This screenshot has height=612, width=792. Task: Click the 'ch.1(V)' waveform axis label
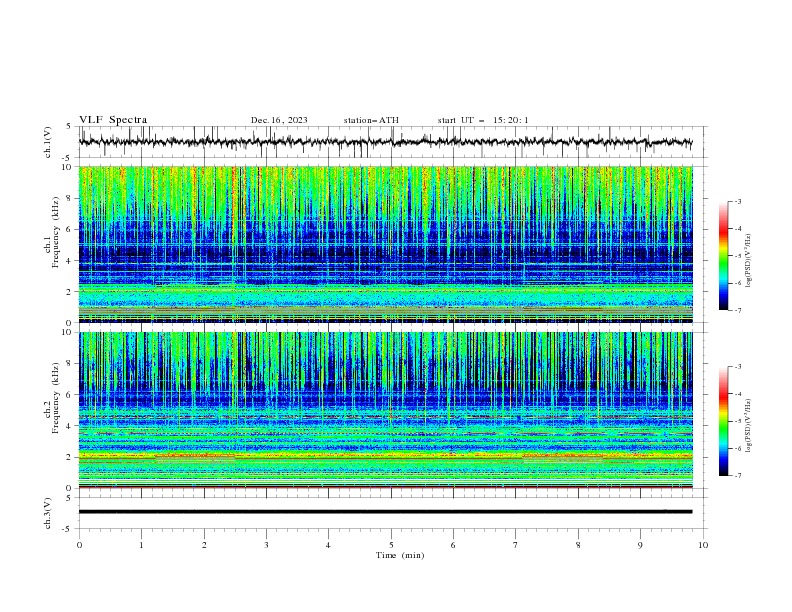tap(48, 142)
